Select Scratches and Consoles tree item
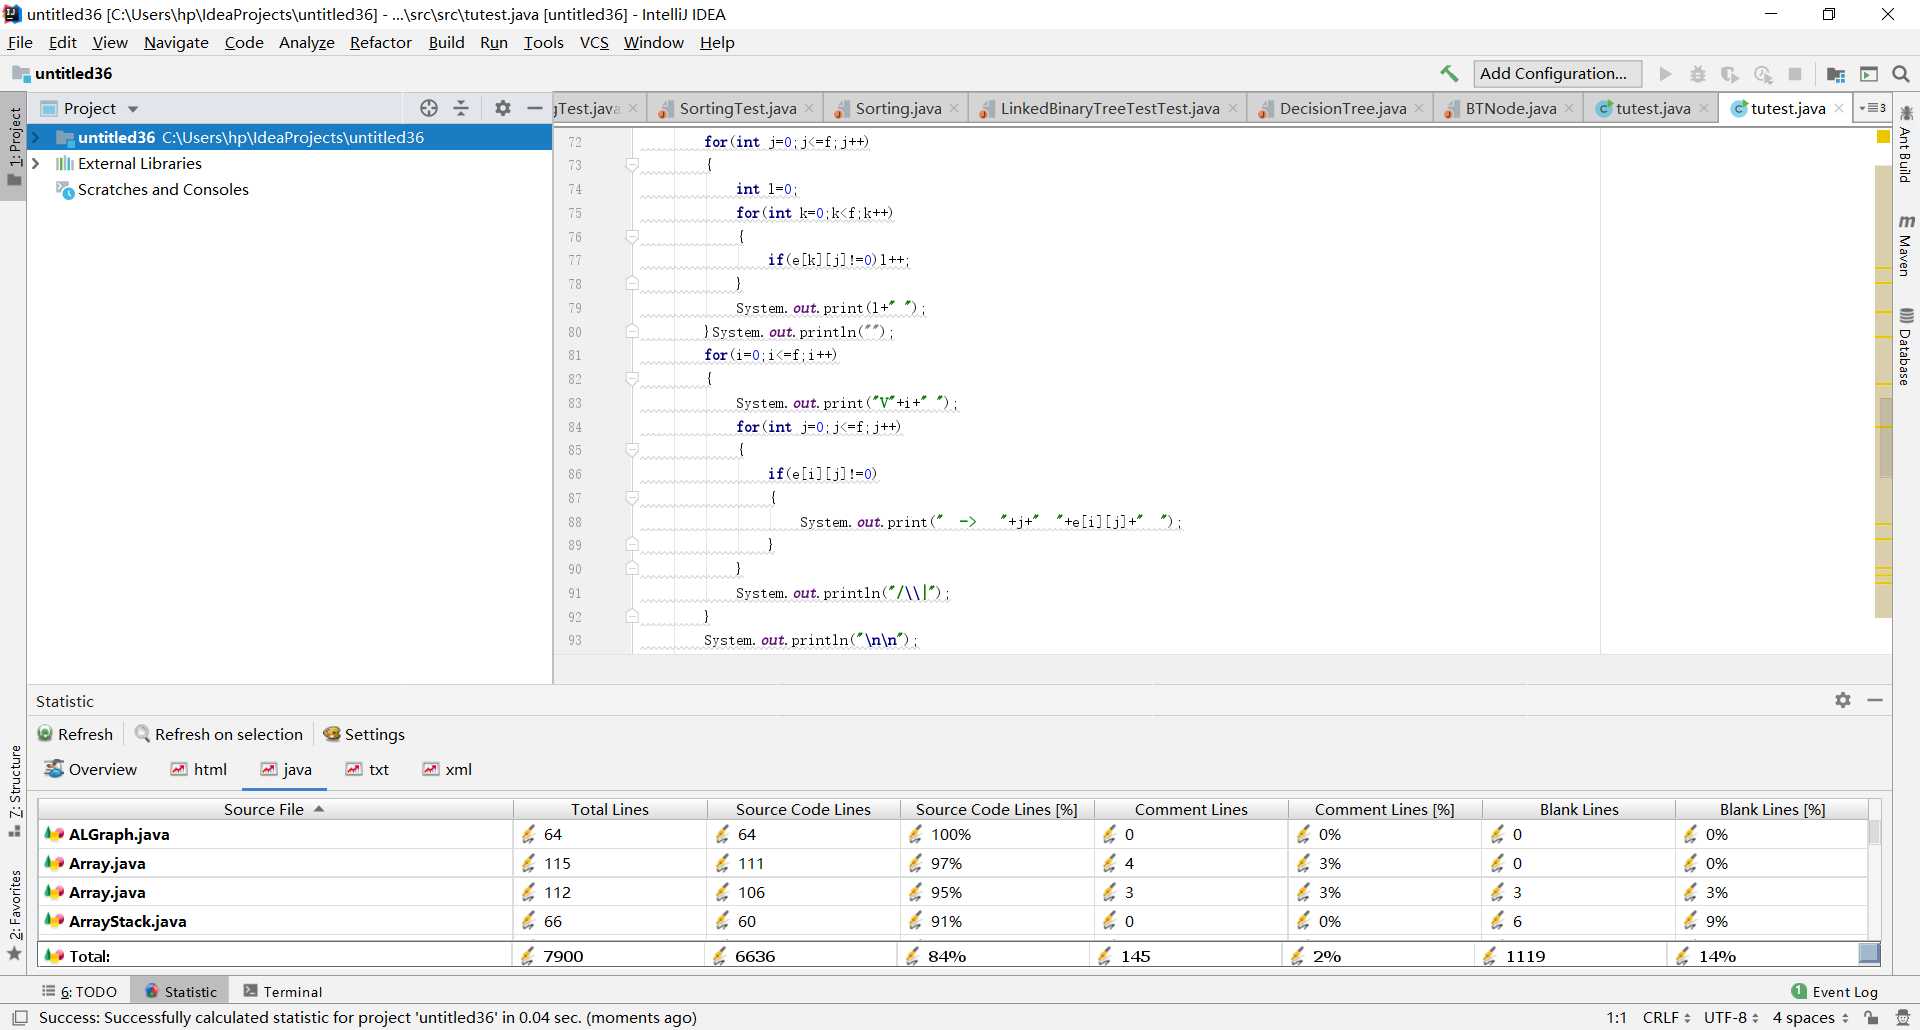The height and width of the screenshot is (1030, 1920). (163, 189)
